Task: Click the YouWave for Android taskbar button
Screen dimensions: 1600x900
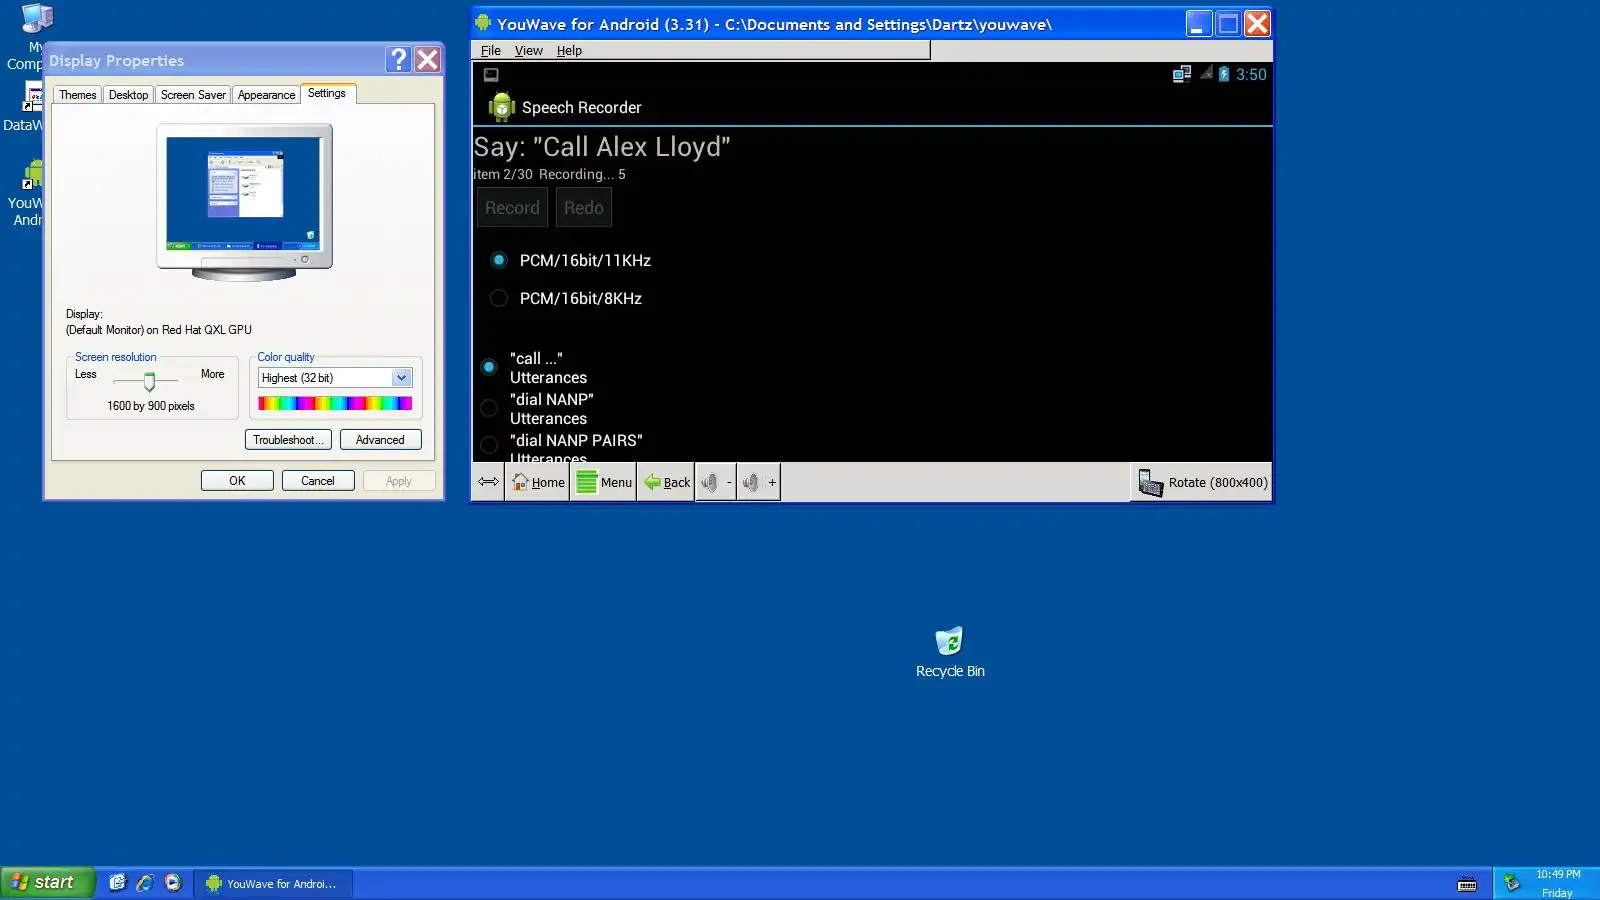Action: tap(273, 883)
